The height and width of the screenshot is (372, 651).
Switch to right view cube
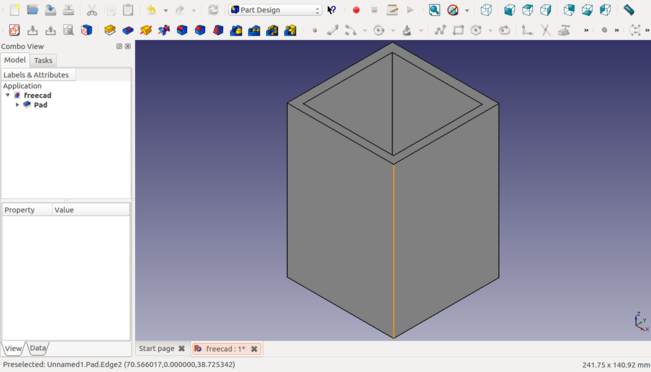(546, 10)
